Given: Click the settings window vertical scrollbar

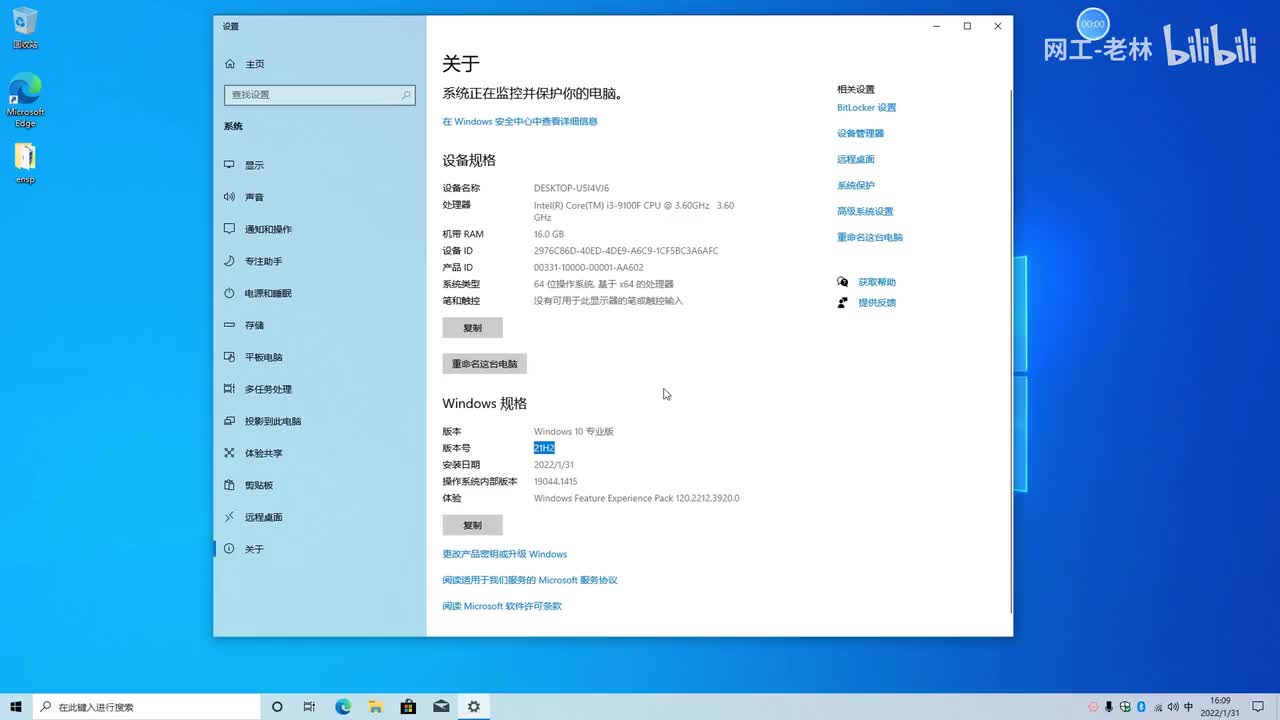Looking at the screenshot, I should click(x=1010, y=350).
